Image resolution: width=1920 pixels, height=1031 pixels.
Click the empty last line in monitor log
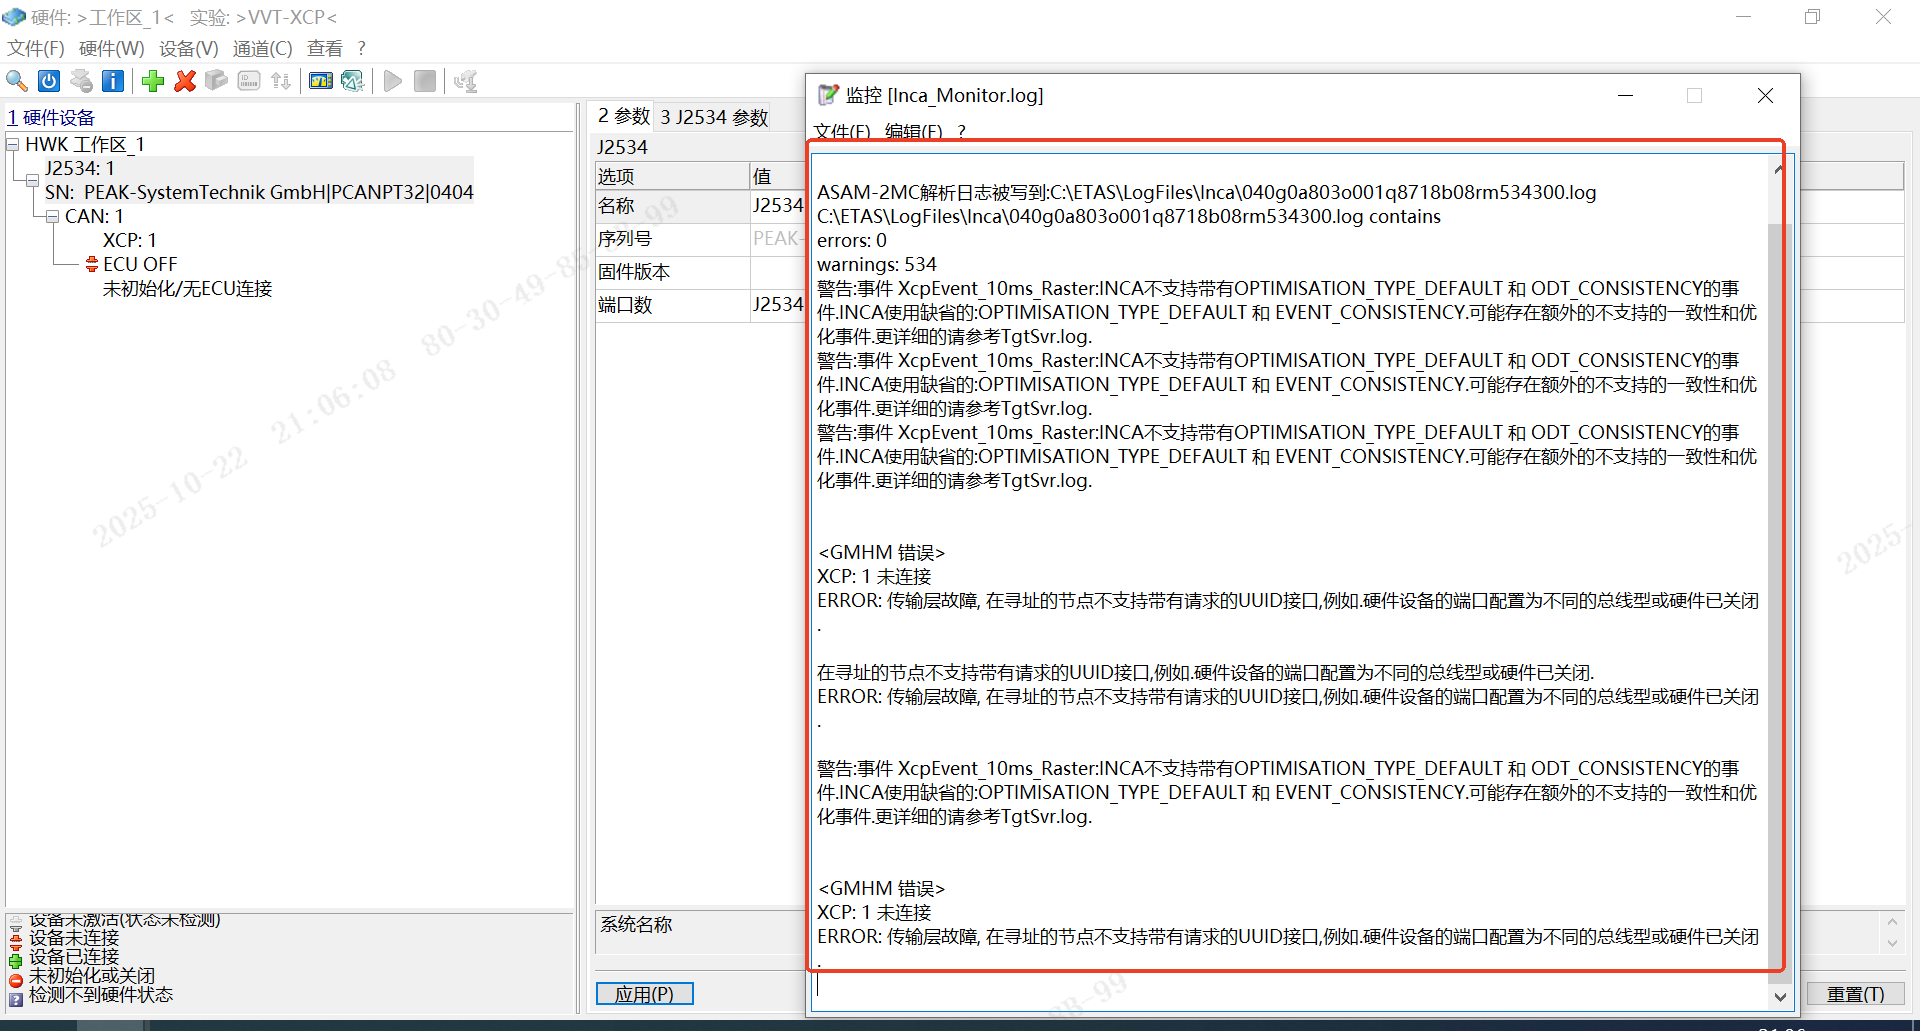point(1290,985)
